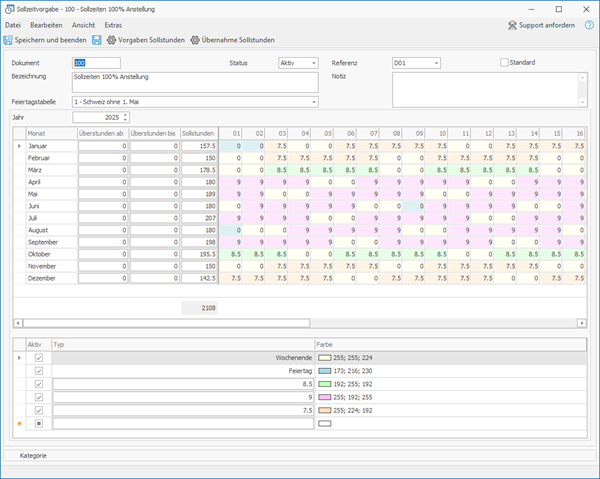Click the orange color swatch for 7.5

tap(324, 410)
